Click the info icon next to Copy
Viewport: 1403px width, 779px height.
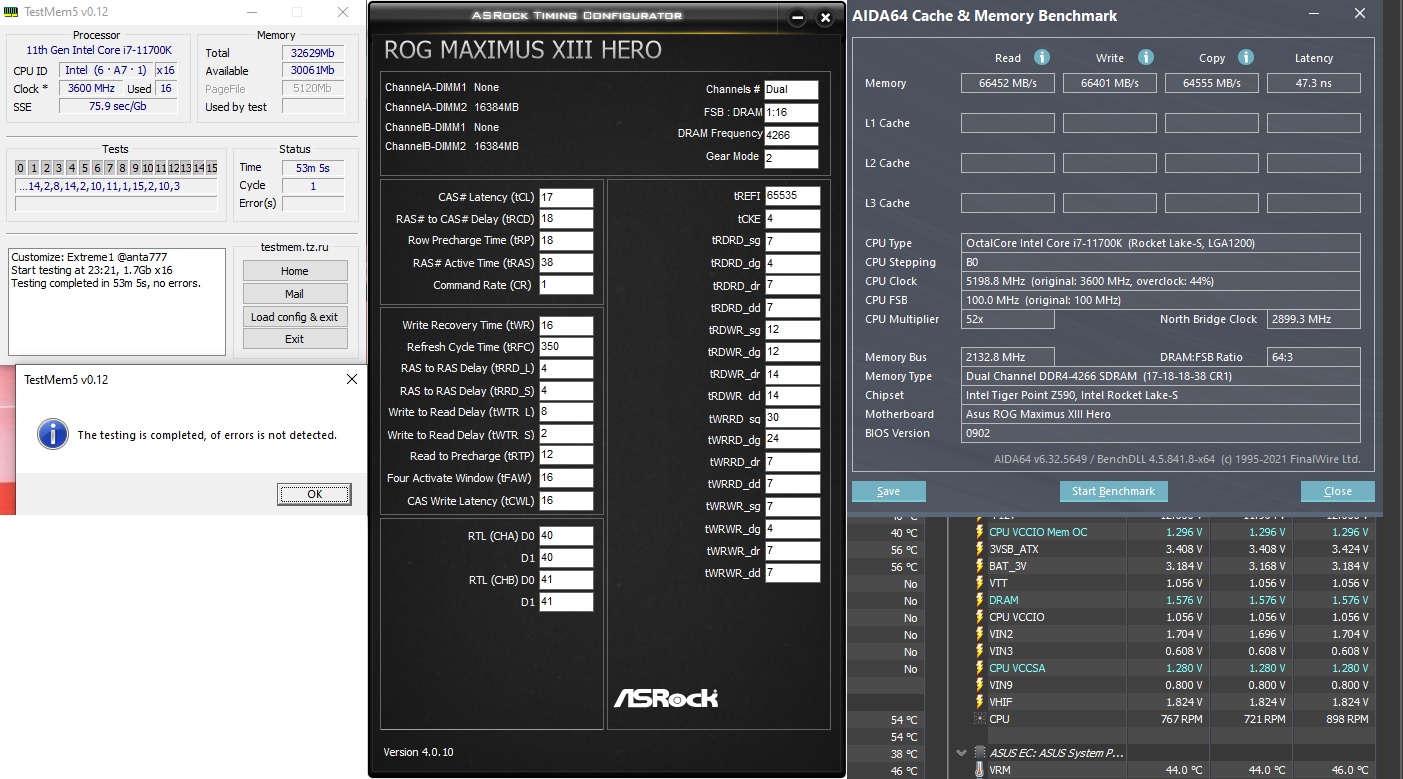[x=1246, y=58]
